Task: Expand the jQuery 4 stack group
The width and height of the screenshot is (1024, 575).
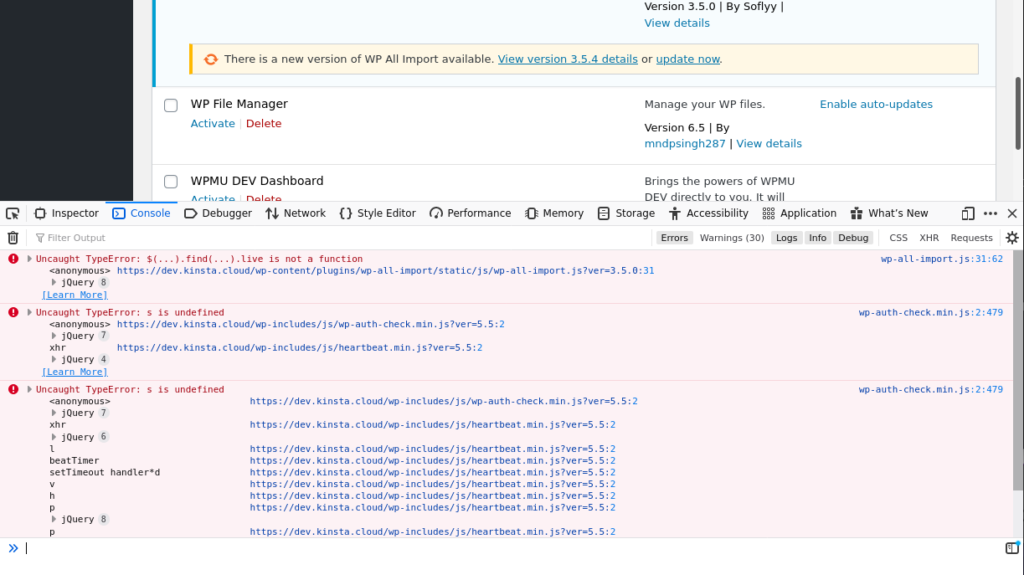Action: [x=54, y=360]
